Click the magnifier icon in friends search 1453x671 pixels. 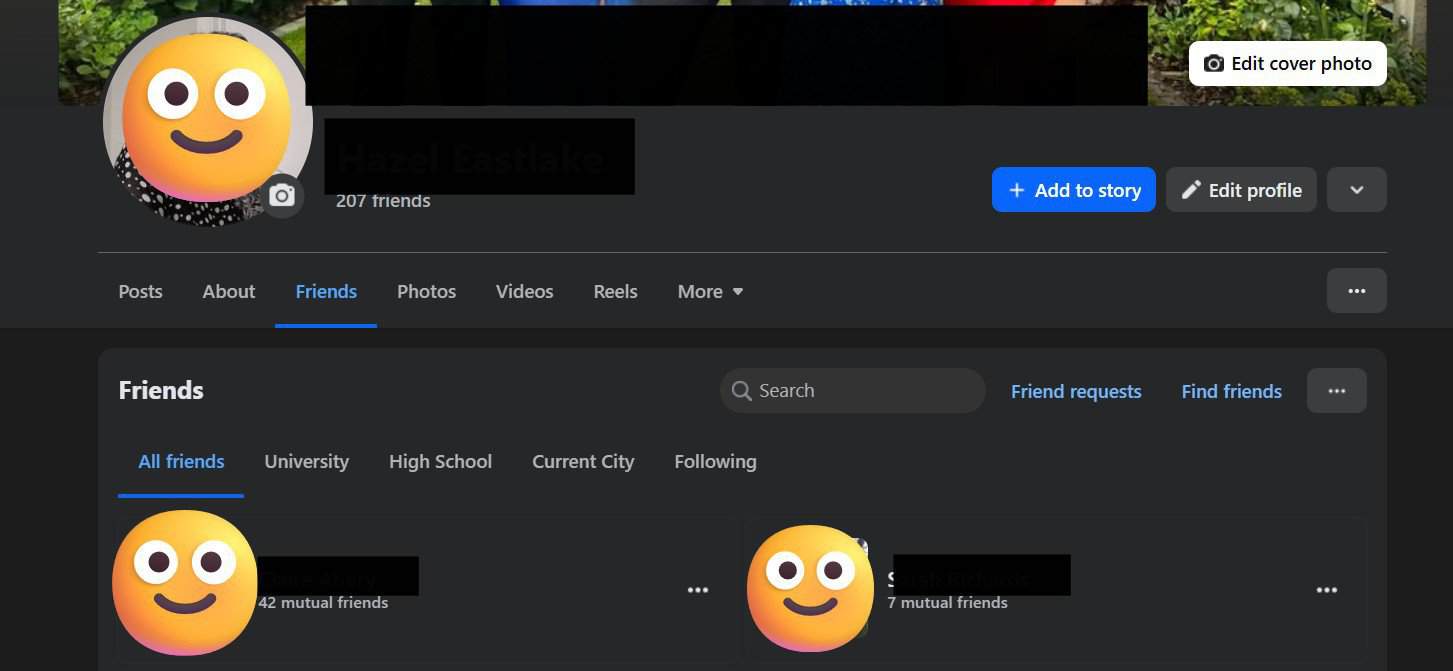(741, 391)
